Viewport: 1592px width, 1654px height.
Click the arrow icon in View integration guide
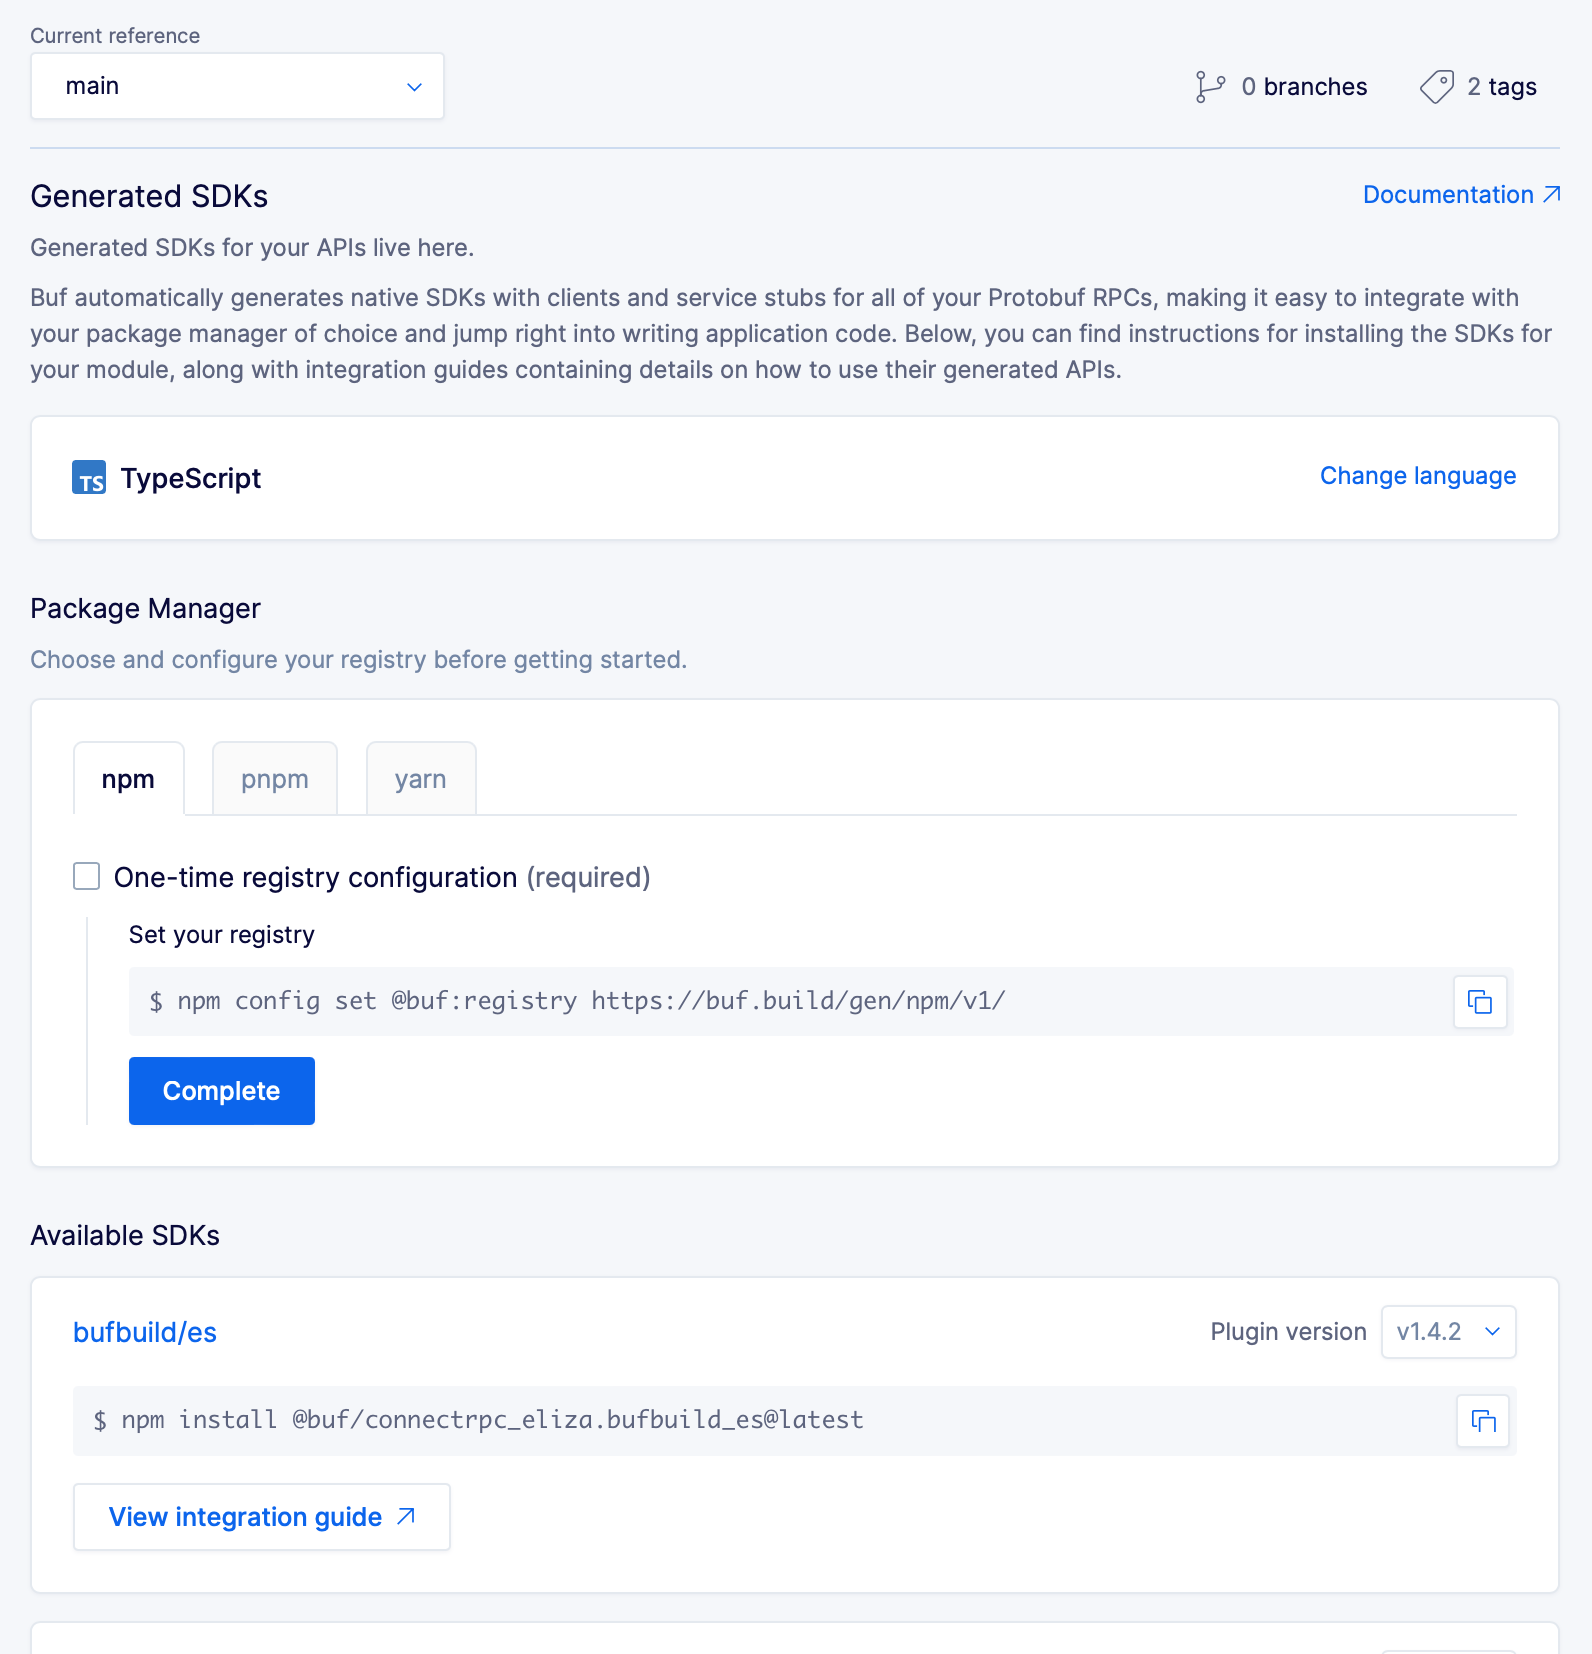pos(406,1516)
